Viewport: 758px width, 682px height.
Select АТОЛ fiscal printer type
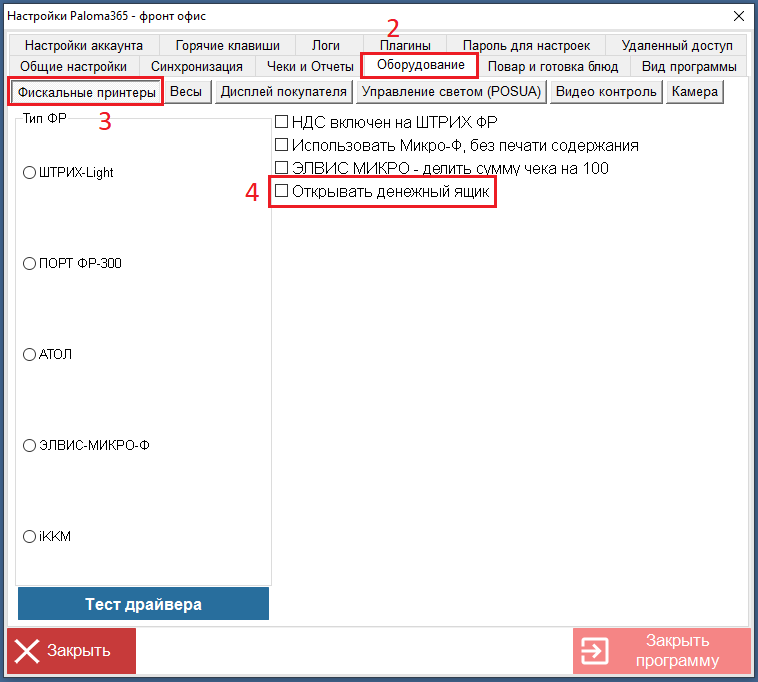(x=29, y=355)
